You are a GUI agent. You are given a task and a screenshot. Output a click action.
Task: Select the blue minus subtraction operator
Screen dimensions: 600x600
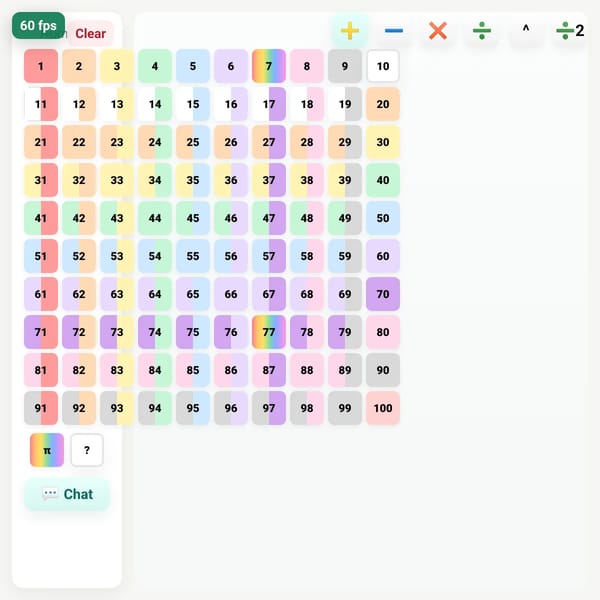(x=394, y=31)
